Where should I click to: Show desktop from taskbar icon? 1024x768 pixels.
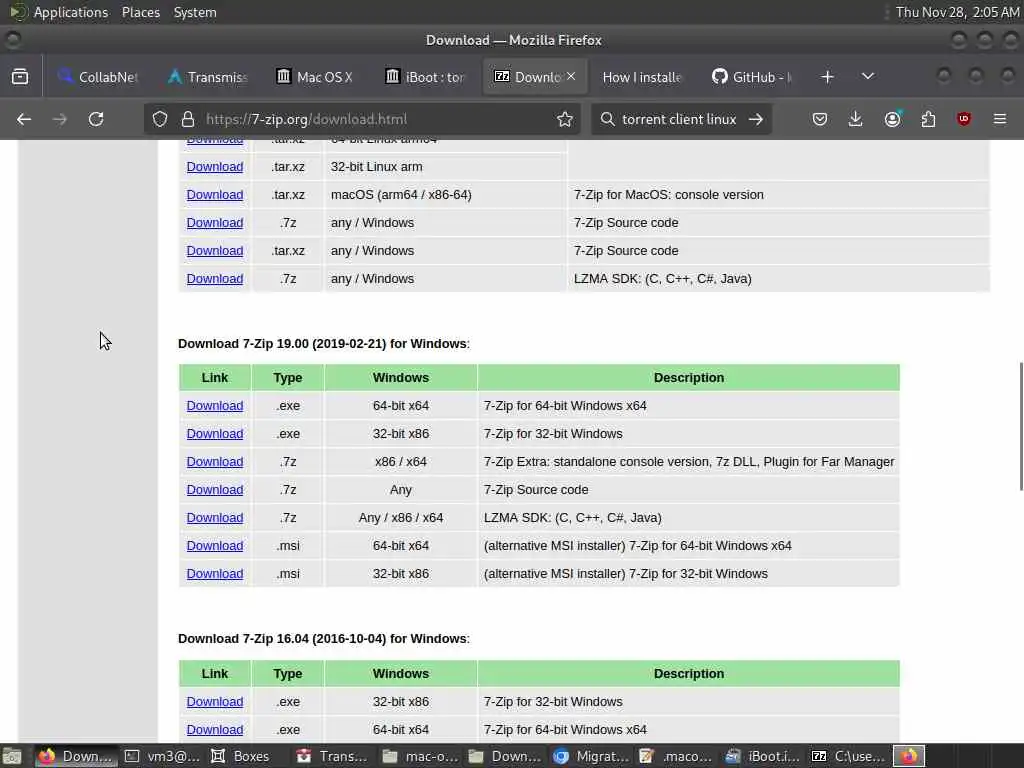12,756
